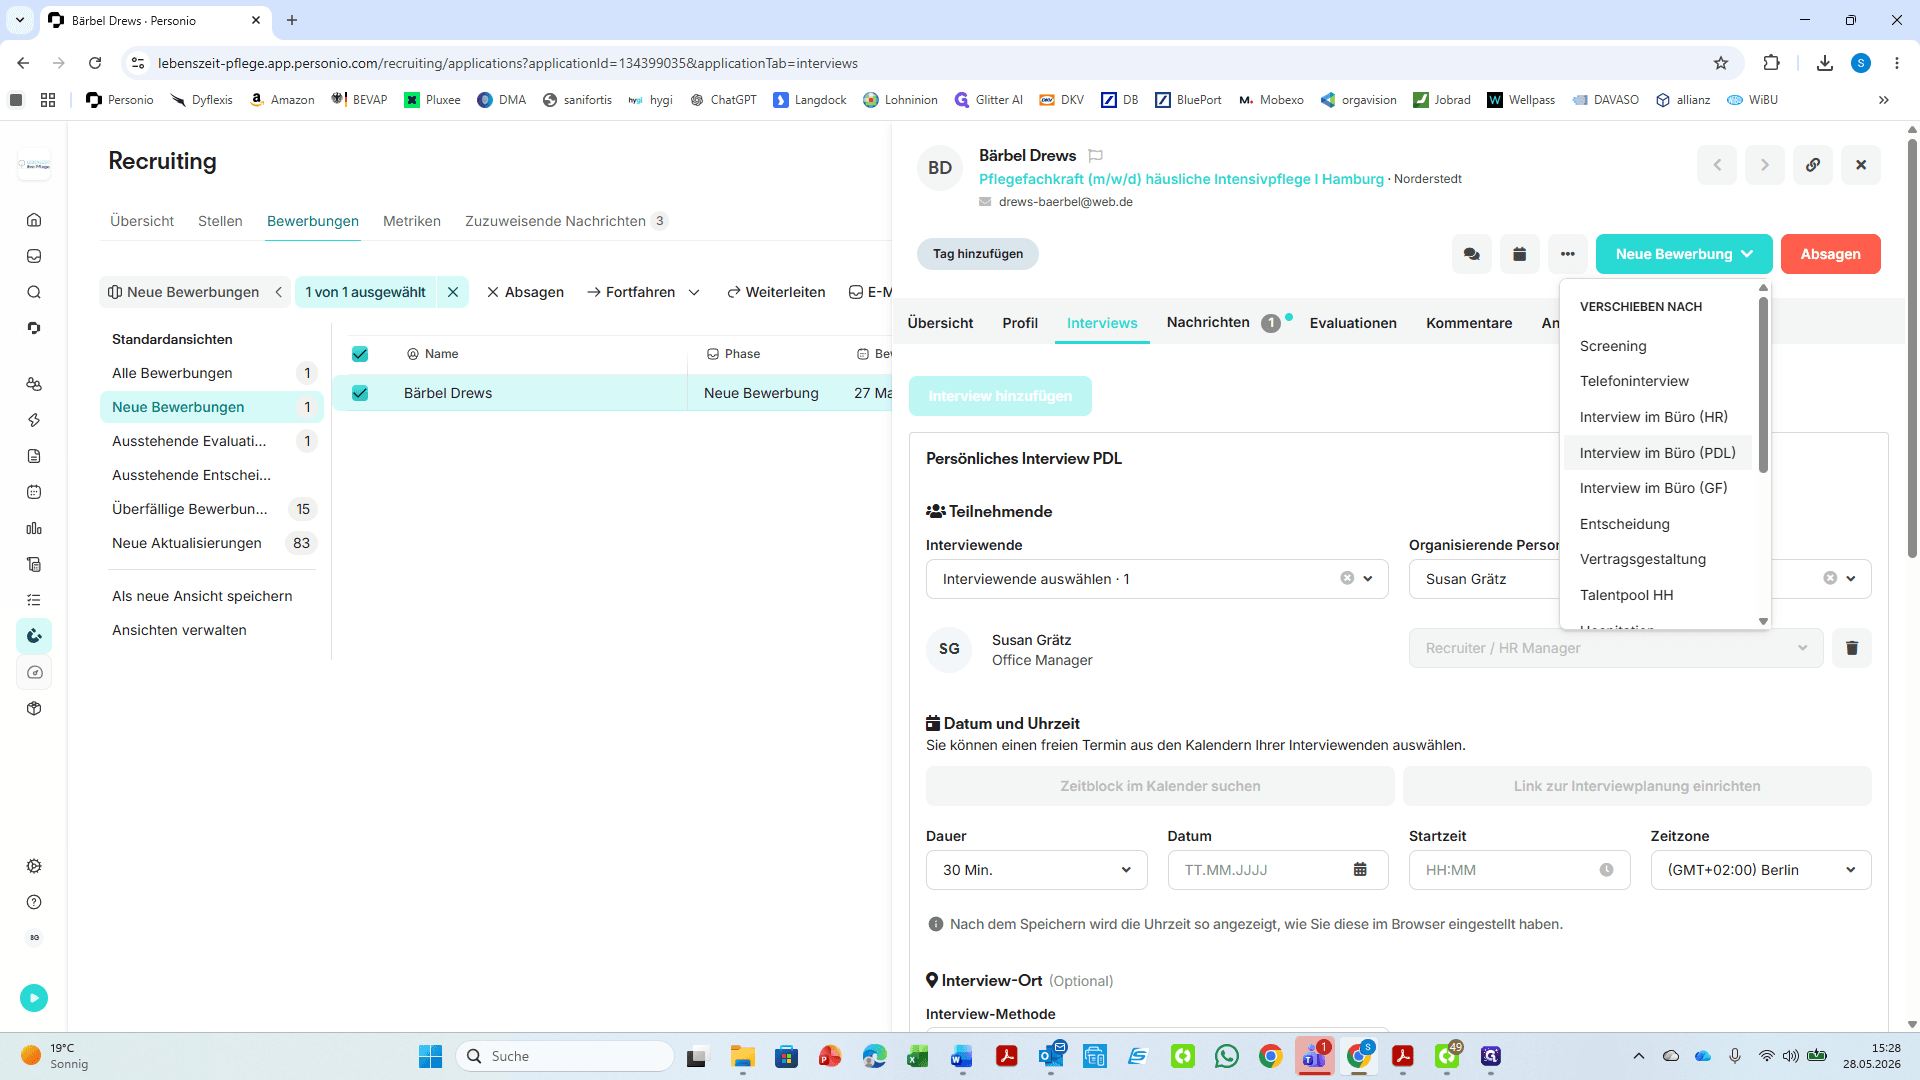Click Tag hinzufügen button

click(978, 254)
